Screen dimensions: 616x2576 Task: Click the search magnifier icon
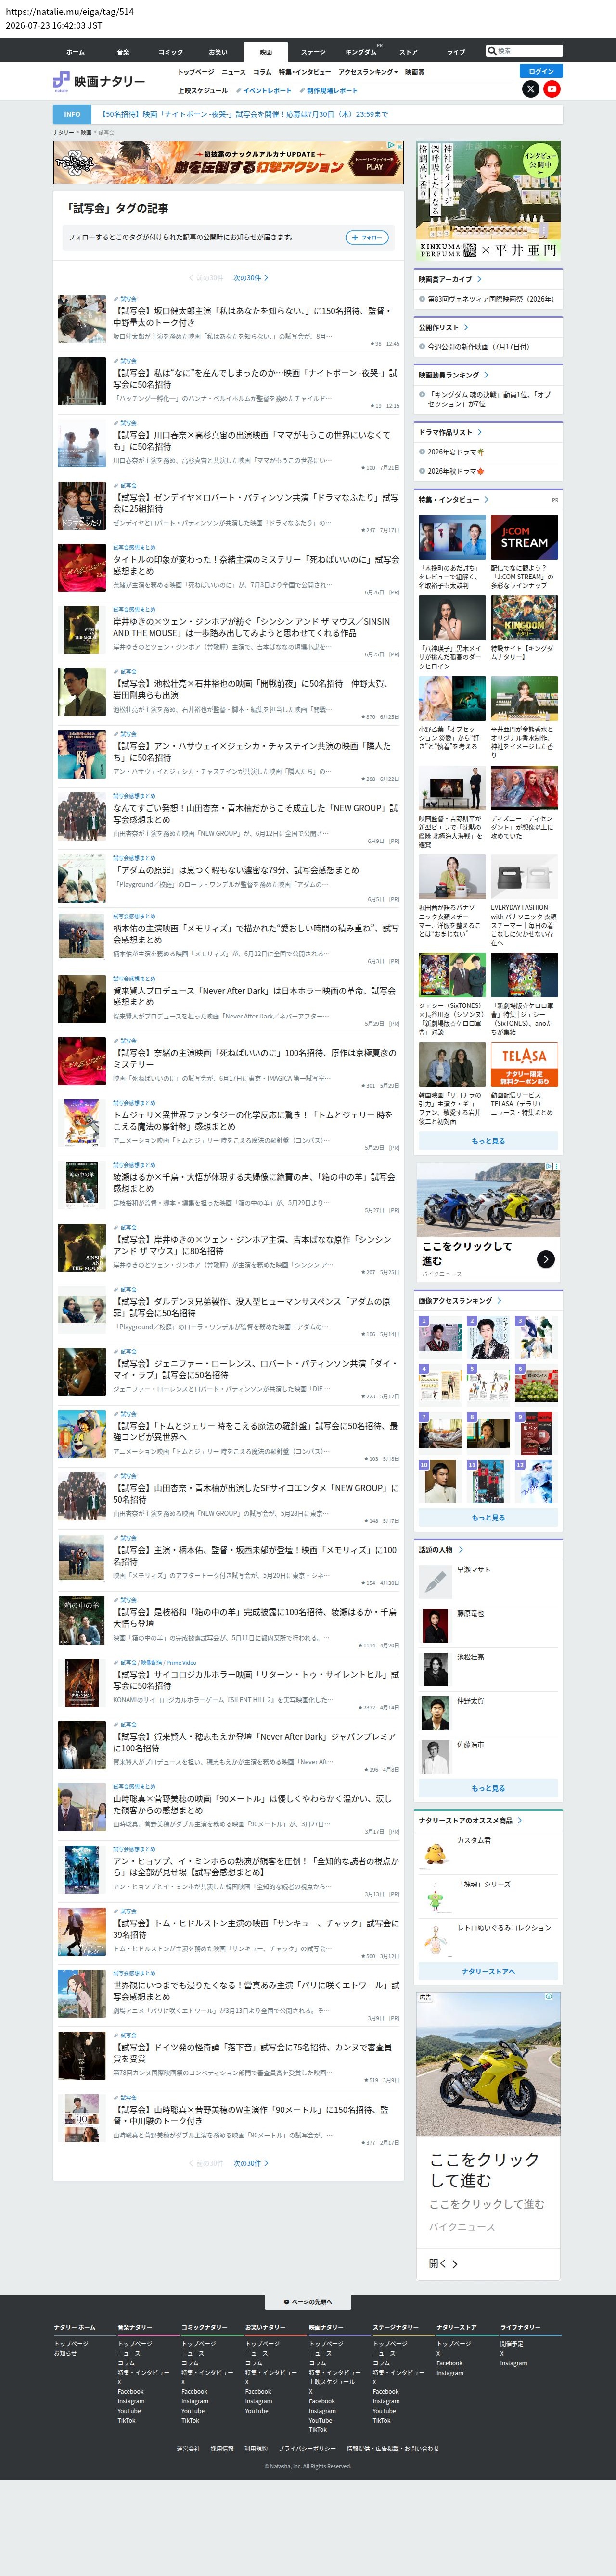click(492, 51)
